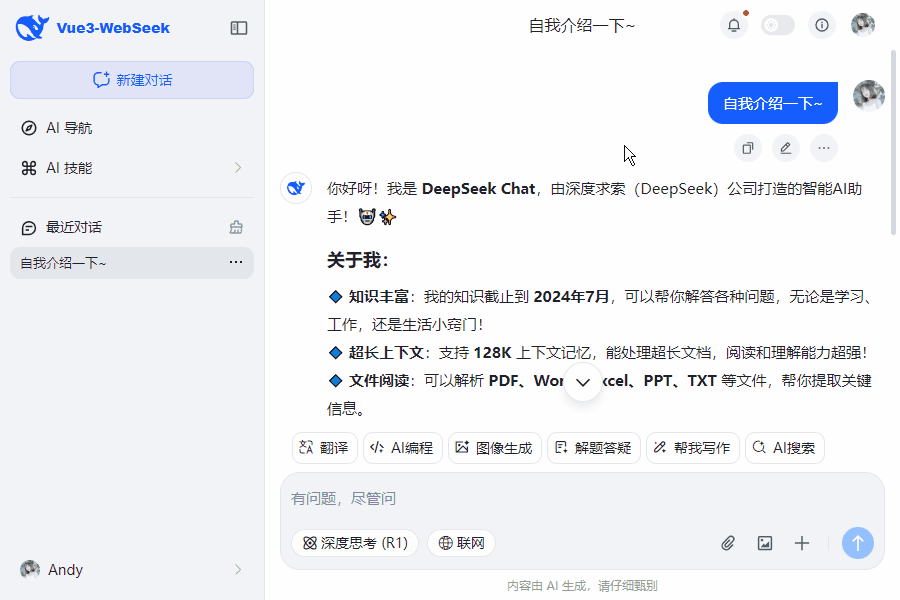900x600 pixels.
Task: Choose the 帮我写作 quick action
Action: point(693,448)
